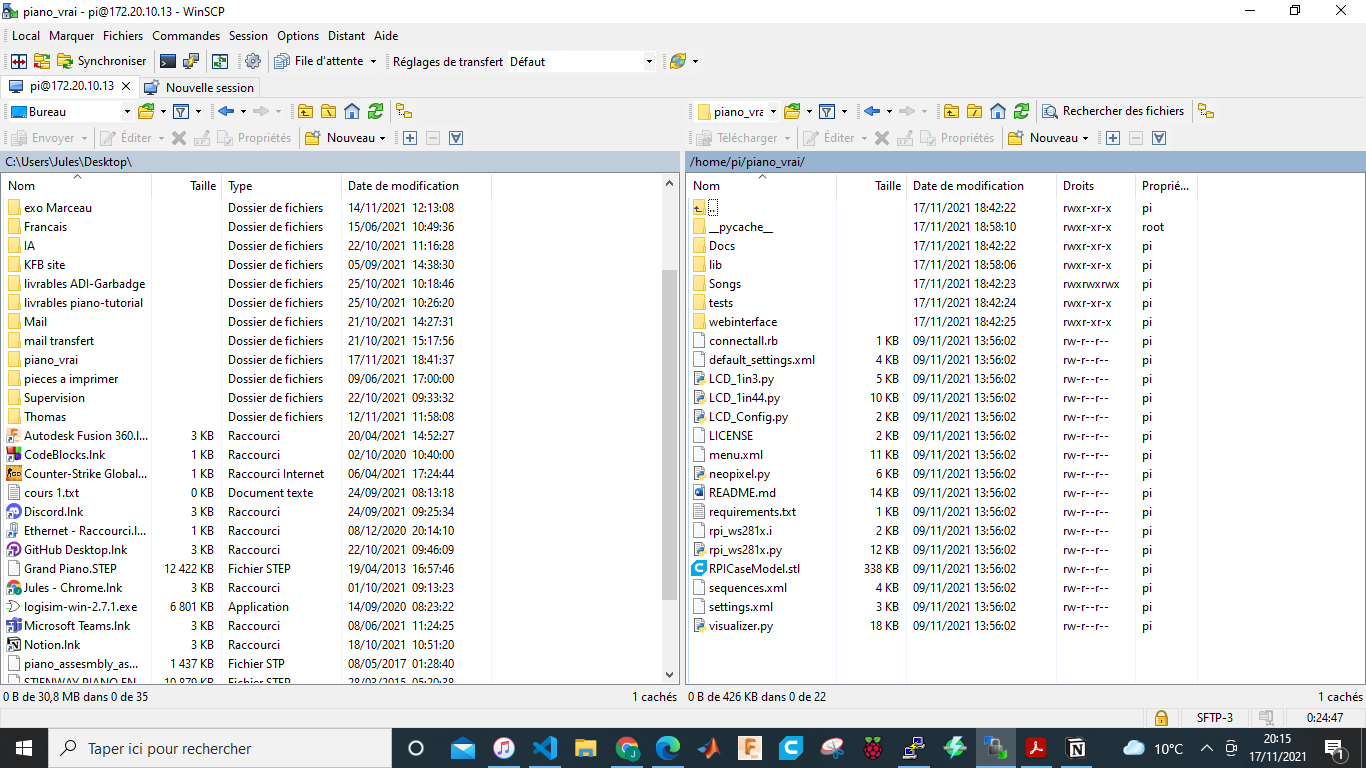Click local path C:\Users\Jules\Desktop\ bar
The height and width of the screenshot is (768, 1366).
[x=340, y=161]
